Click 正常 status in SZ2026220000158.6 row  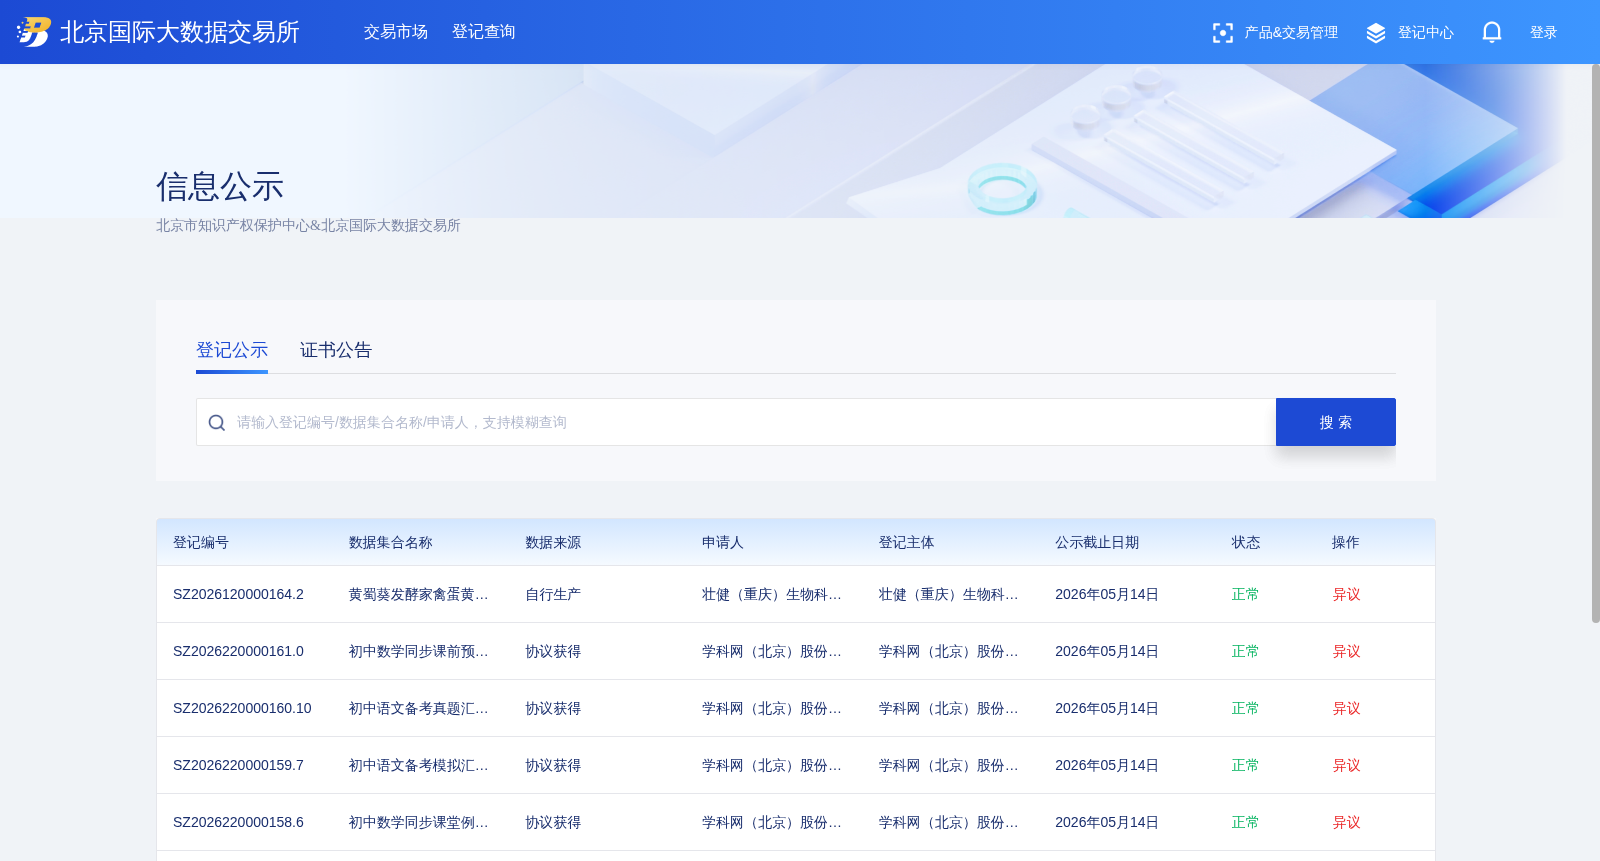(1246, 822)
